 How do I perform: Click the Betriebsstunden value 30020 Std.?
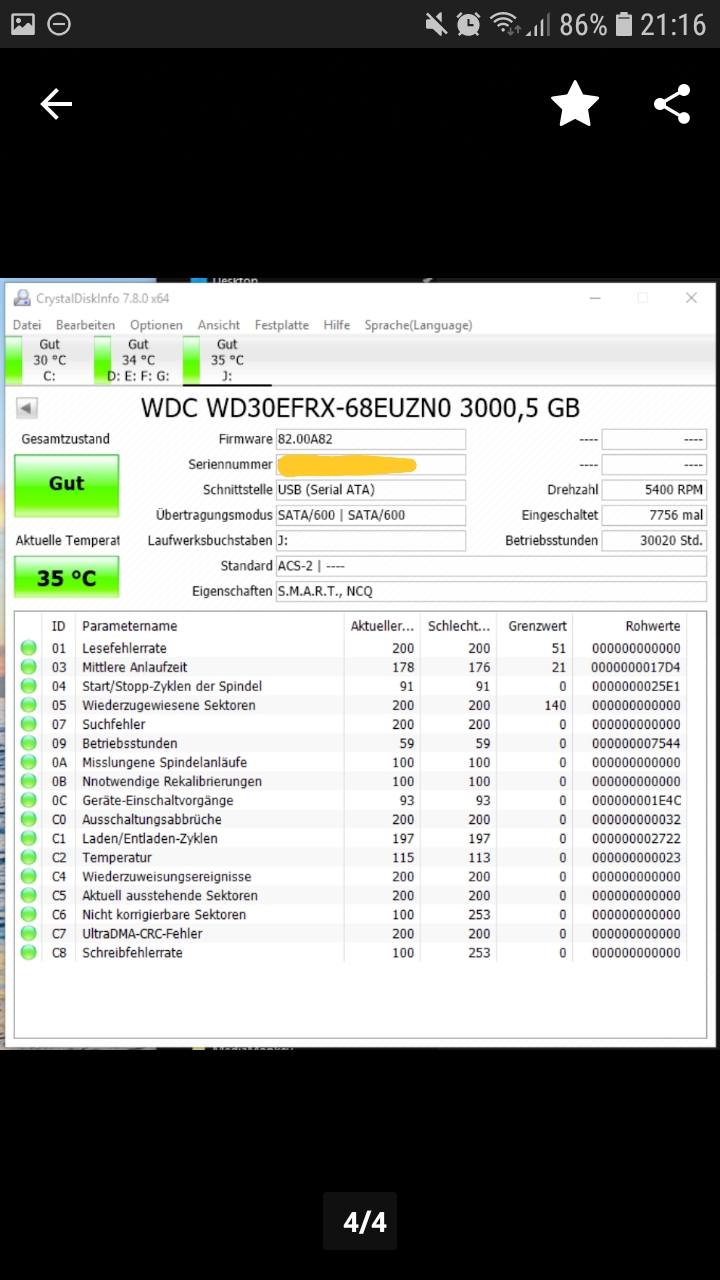[654, 540]
